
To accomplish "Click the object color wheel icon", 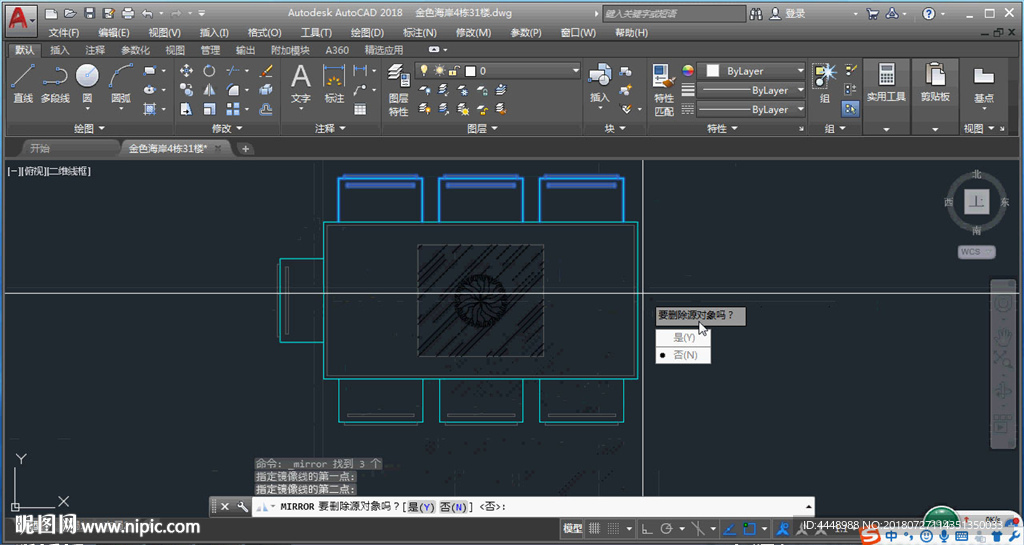I will [688, 70].
